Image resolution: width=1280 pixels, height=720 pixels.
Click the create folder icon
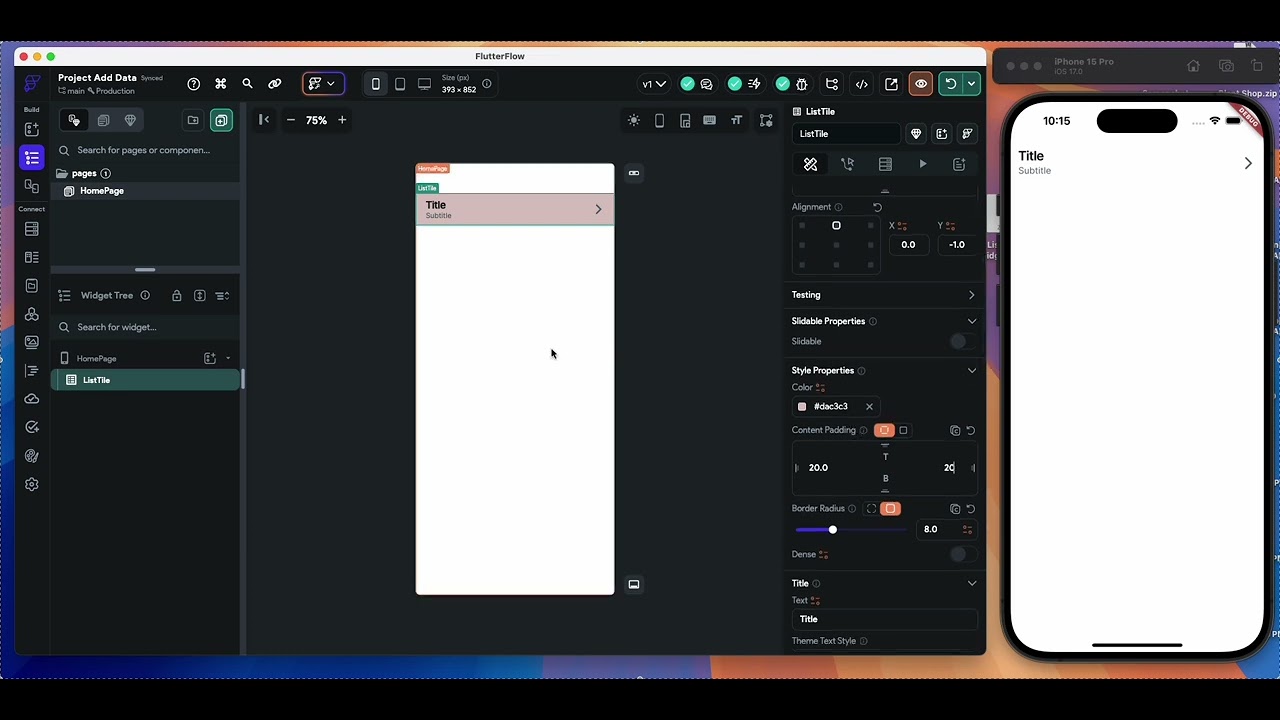pyautogui.click(x=193, y=120)
